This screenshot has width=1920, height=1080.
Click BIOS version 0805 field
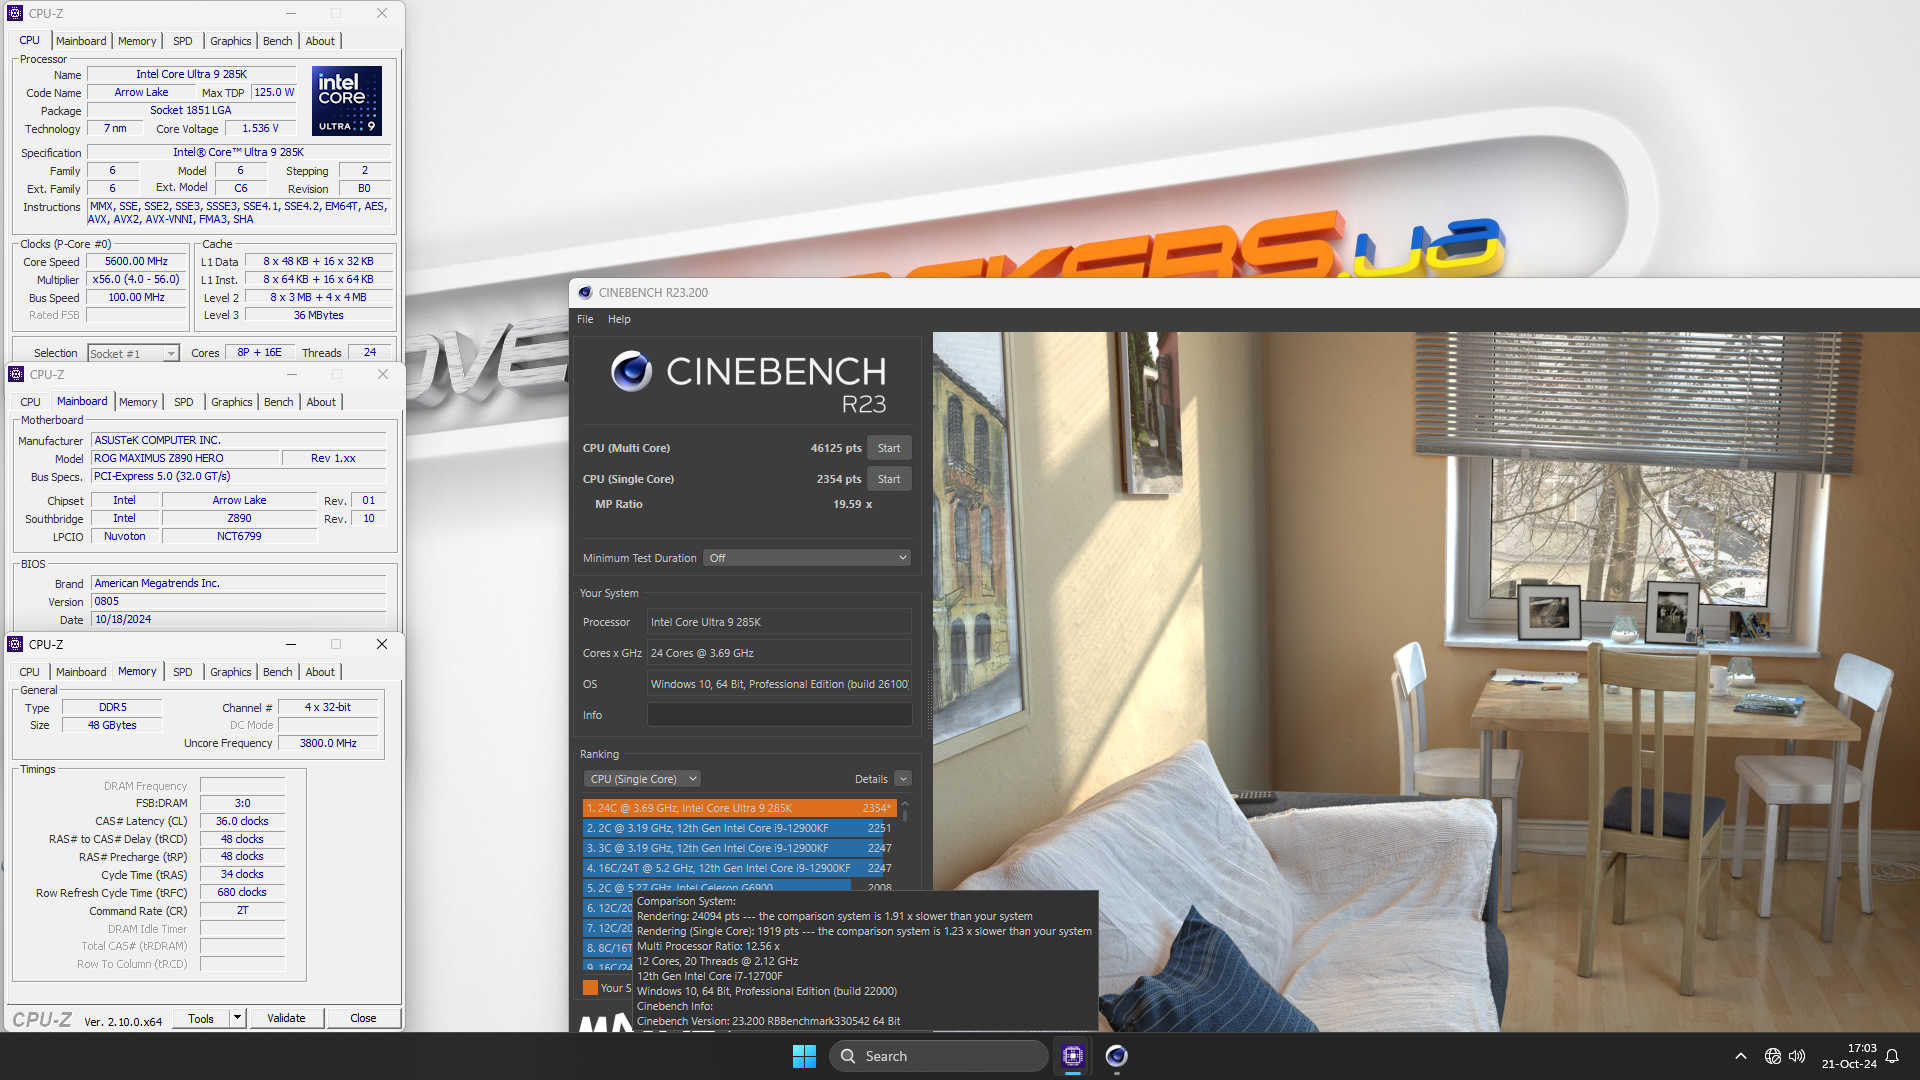(x=238, y=601)
